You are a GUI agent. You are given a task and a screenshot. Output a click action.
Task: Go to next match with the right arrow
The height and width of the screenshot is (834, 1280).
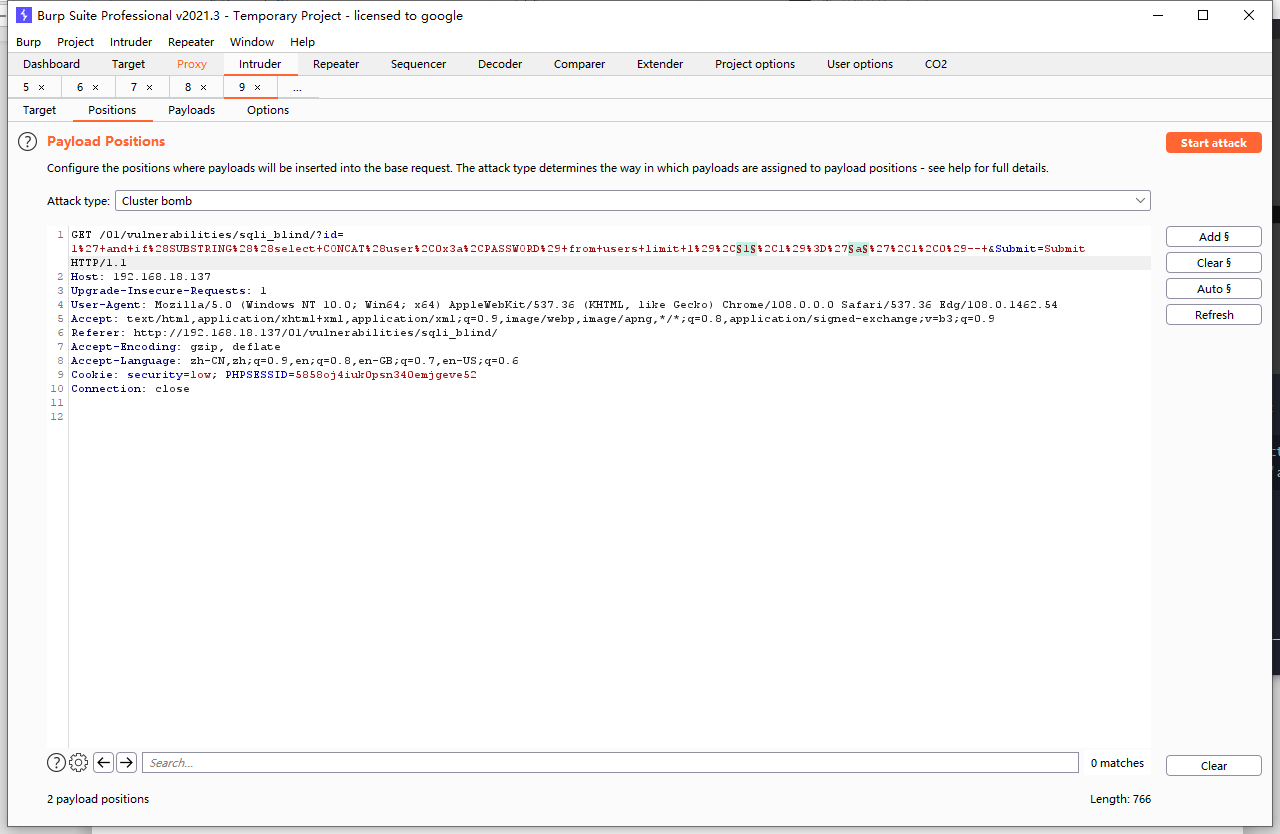pyautogui.click(x=126, y=763)
